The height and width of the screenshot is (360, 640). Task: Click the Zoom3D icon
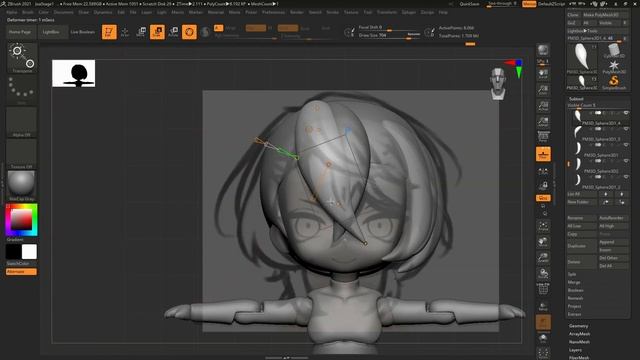pyautogui.click(x=543, y=258)
